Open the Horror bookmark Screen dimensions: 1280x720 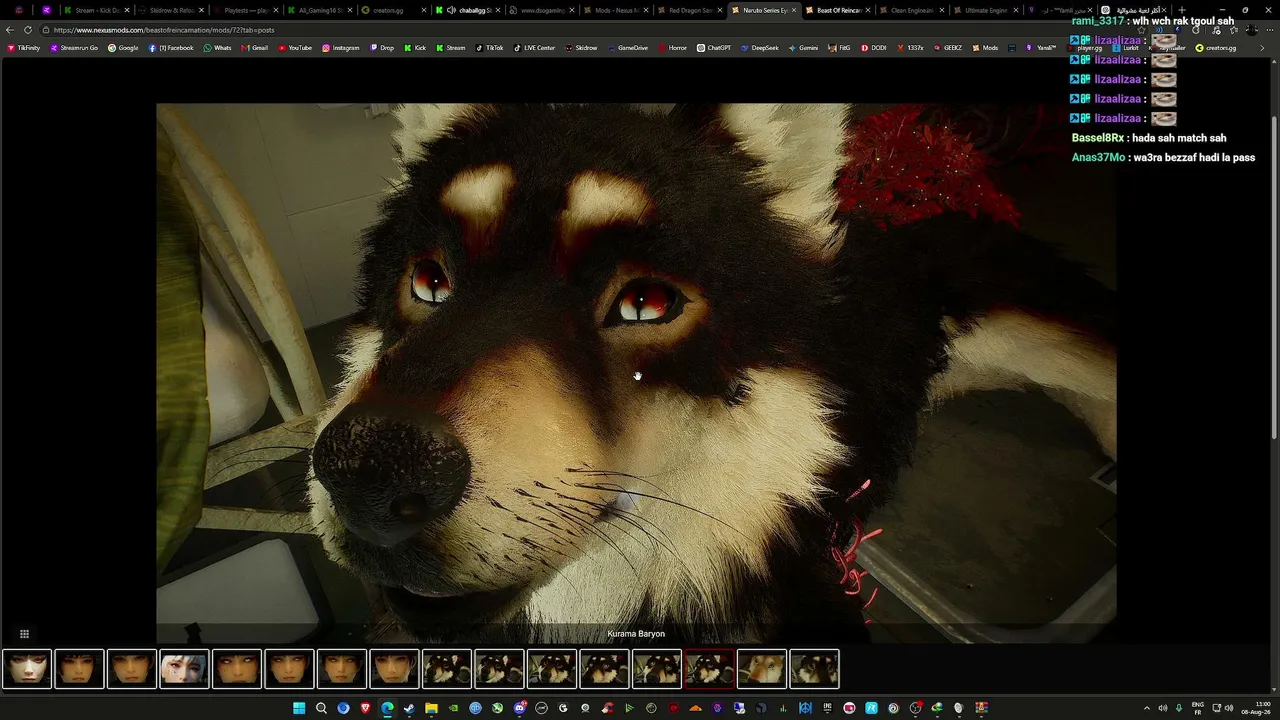(672, 48)
